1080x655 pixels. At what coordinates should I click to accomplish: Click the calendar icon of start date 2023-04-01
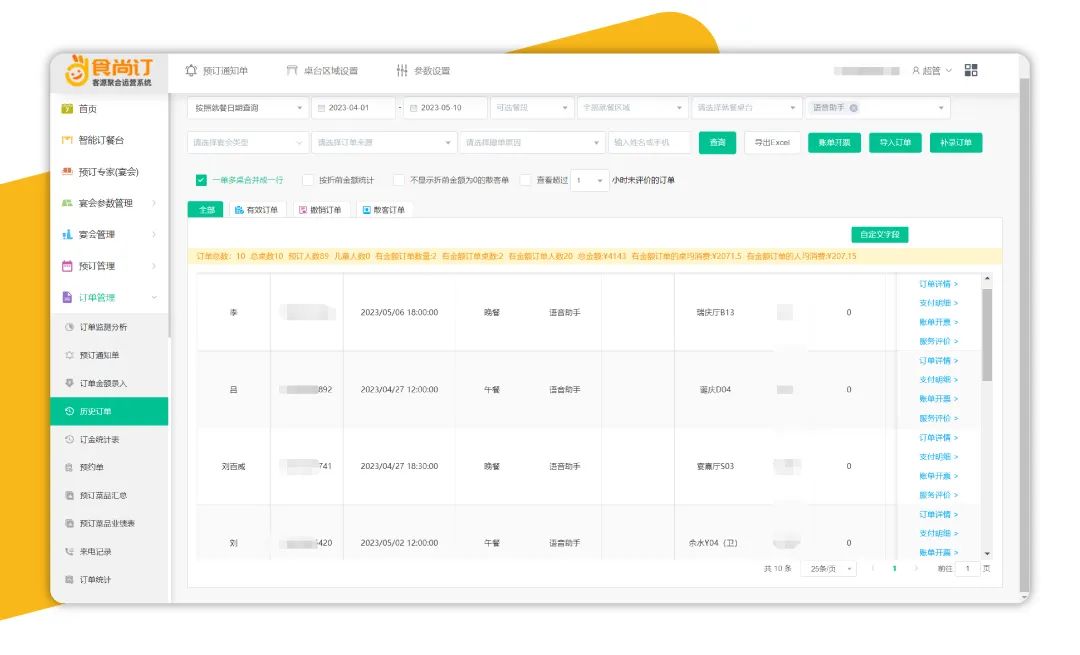(321, 108)
